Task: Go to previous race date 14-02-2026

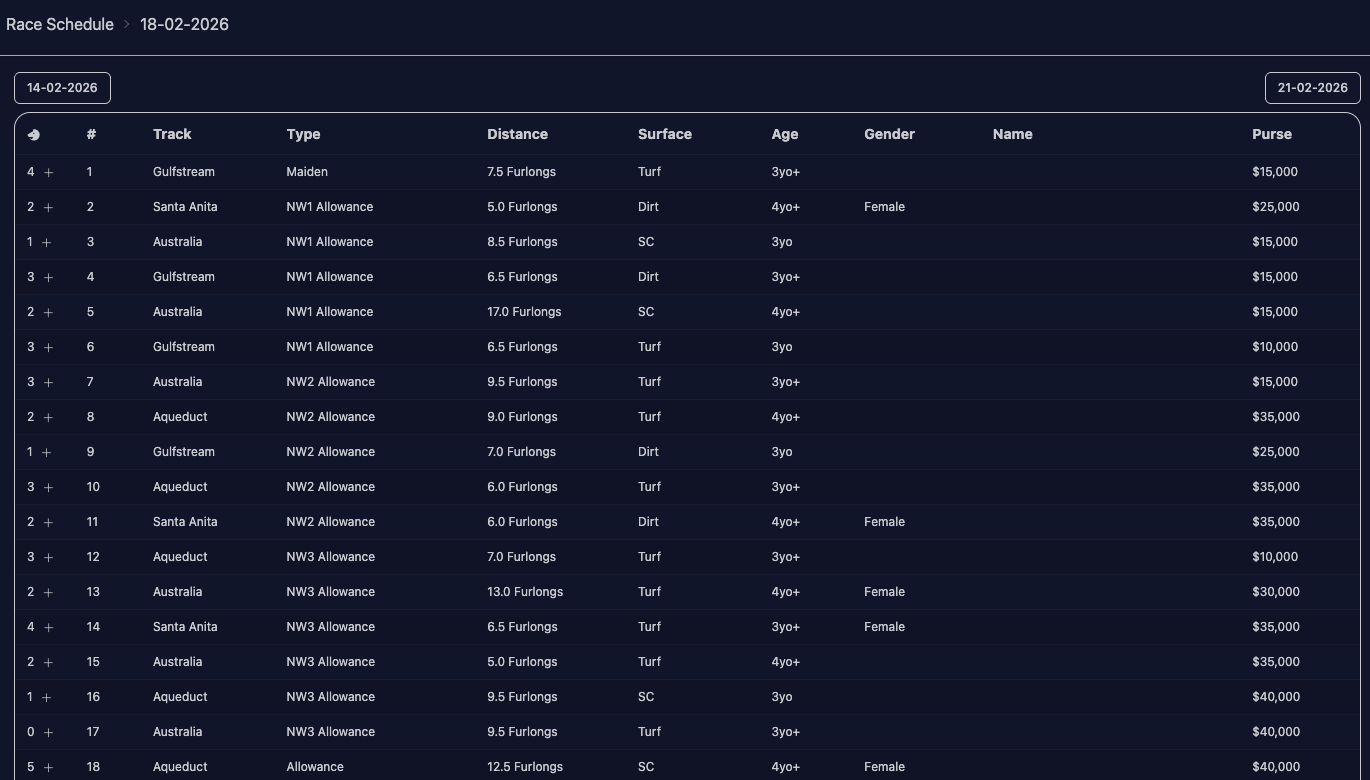Action: (x=62, y=88)
